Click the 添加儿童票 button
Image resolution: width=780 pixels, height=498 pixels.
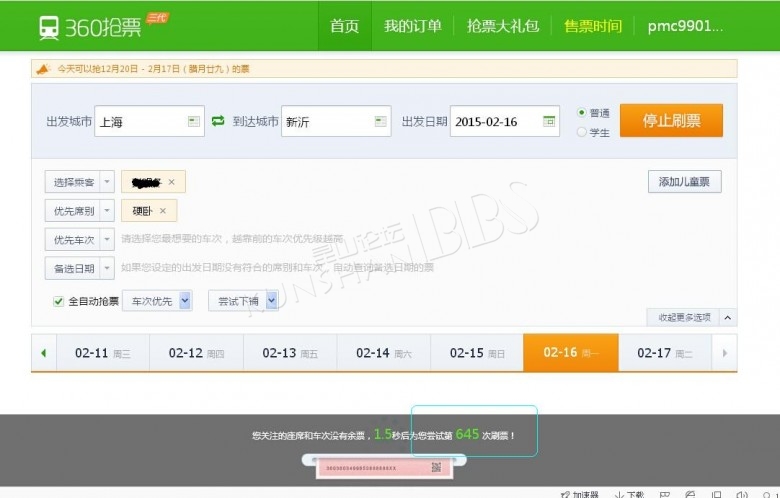(684, 182)
